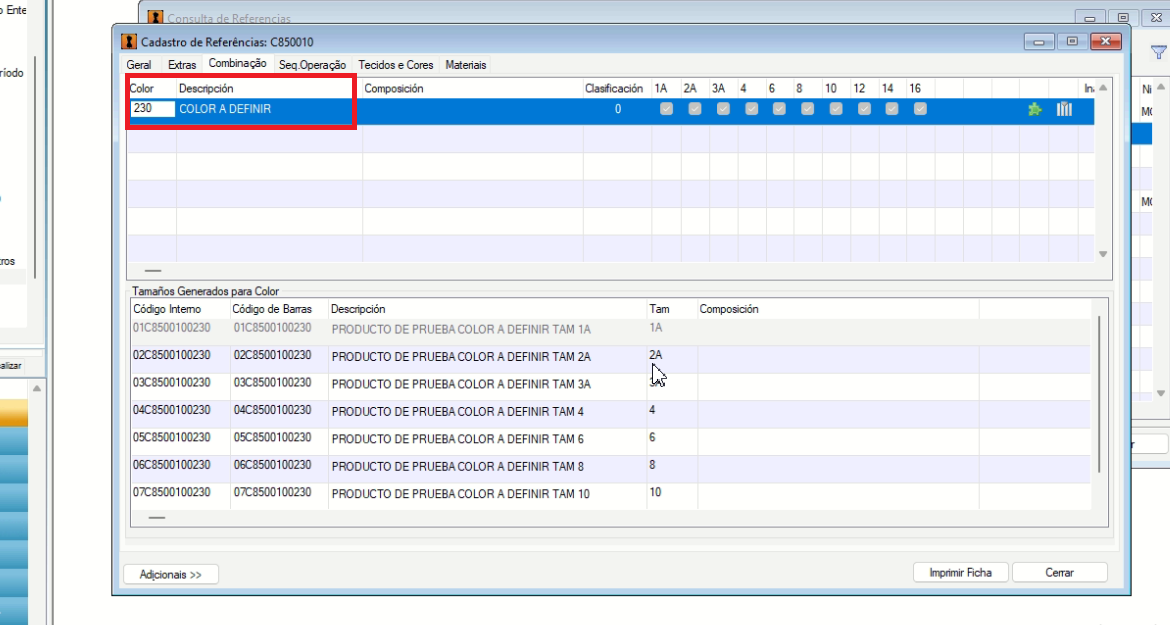1170x625 pixels.
Task: Toggle size 16 checkbox for color 230
Action: point(920,109)
